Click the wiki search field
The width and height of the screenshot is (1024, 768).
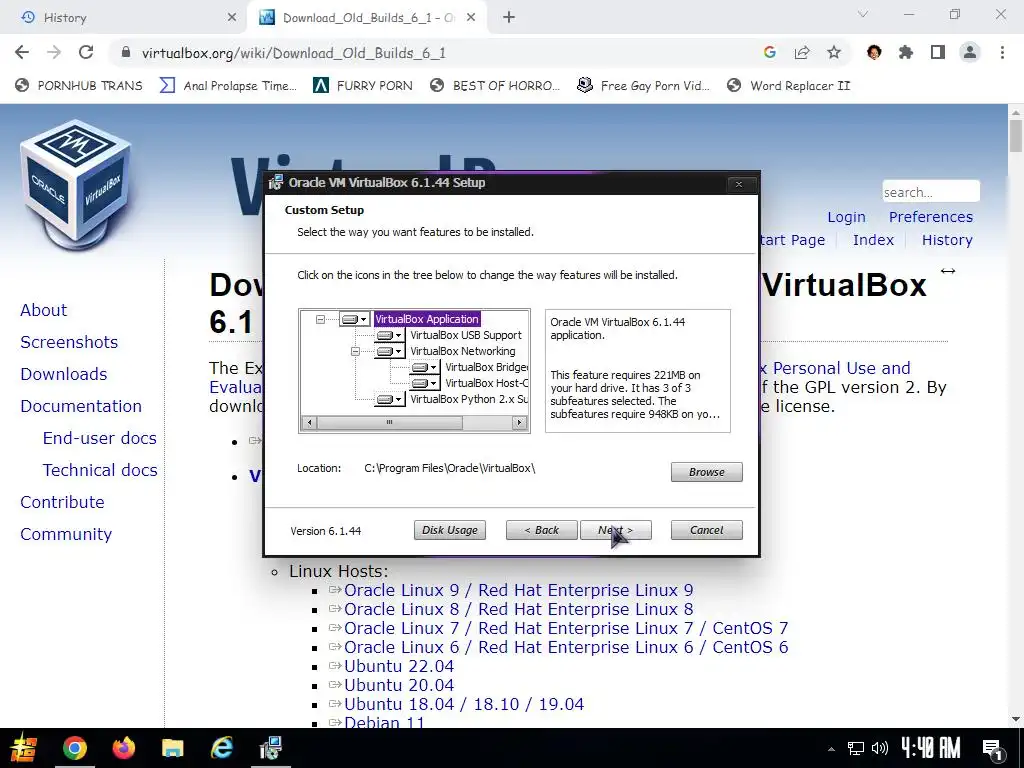tap(931, 192)
